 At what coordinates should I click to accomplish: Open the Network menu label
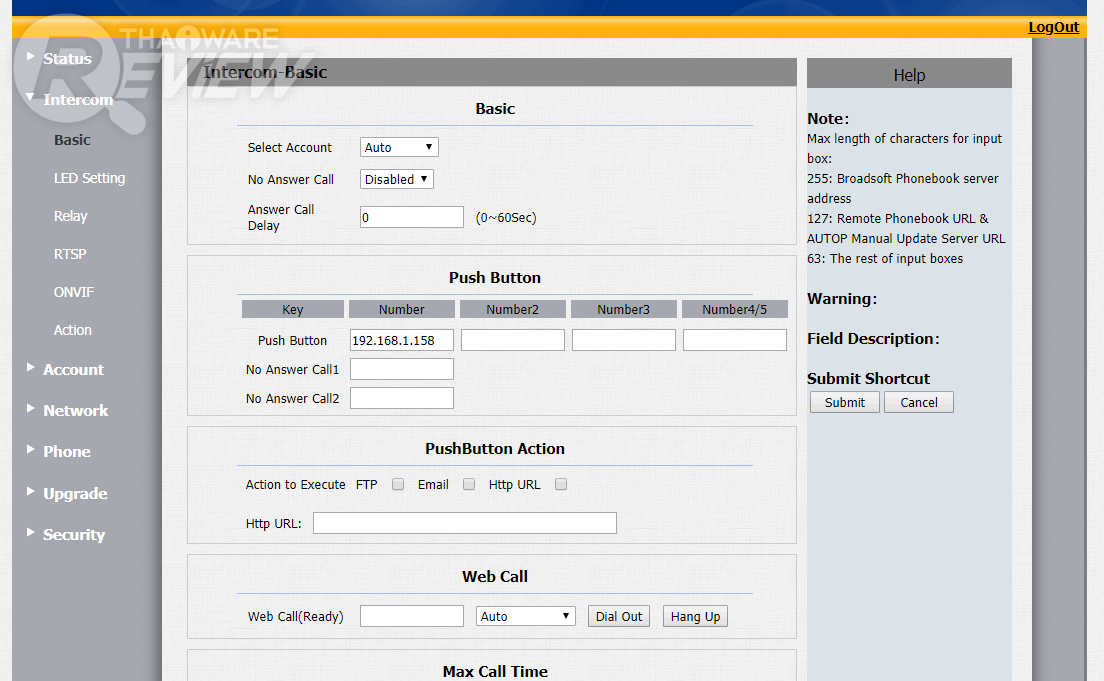pos(75,411)
